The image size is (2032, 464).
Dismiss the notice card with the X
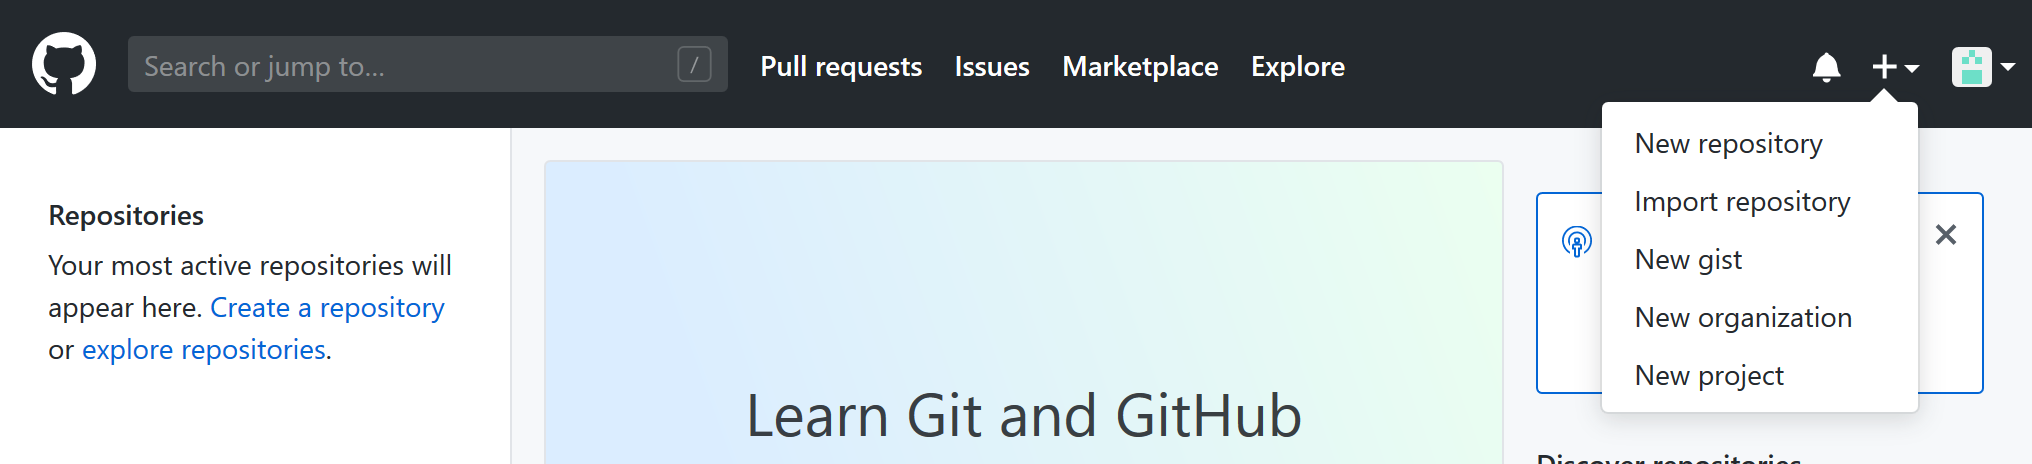click(1945, 235)
